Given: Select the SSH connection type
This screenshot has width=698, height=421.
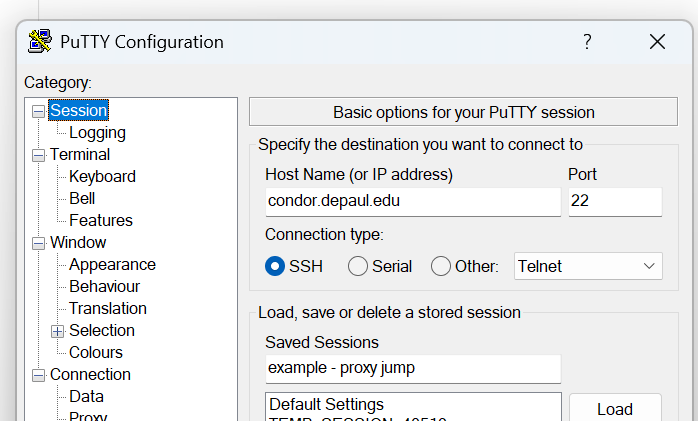Looking at the screenshot, I should click(275, 266).
